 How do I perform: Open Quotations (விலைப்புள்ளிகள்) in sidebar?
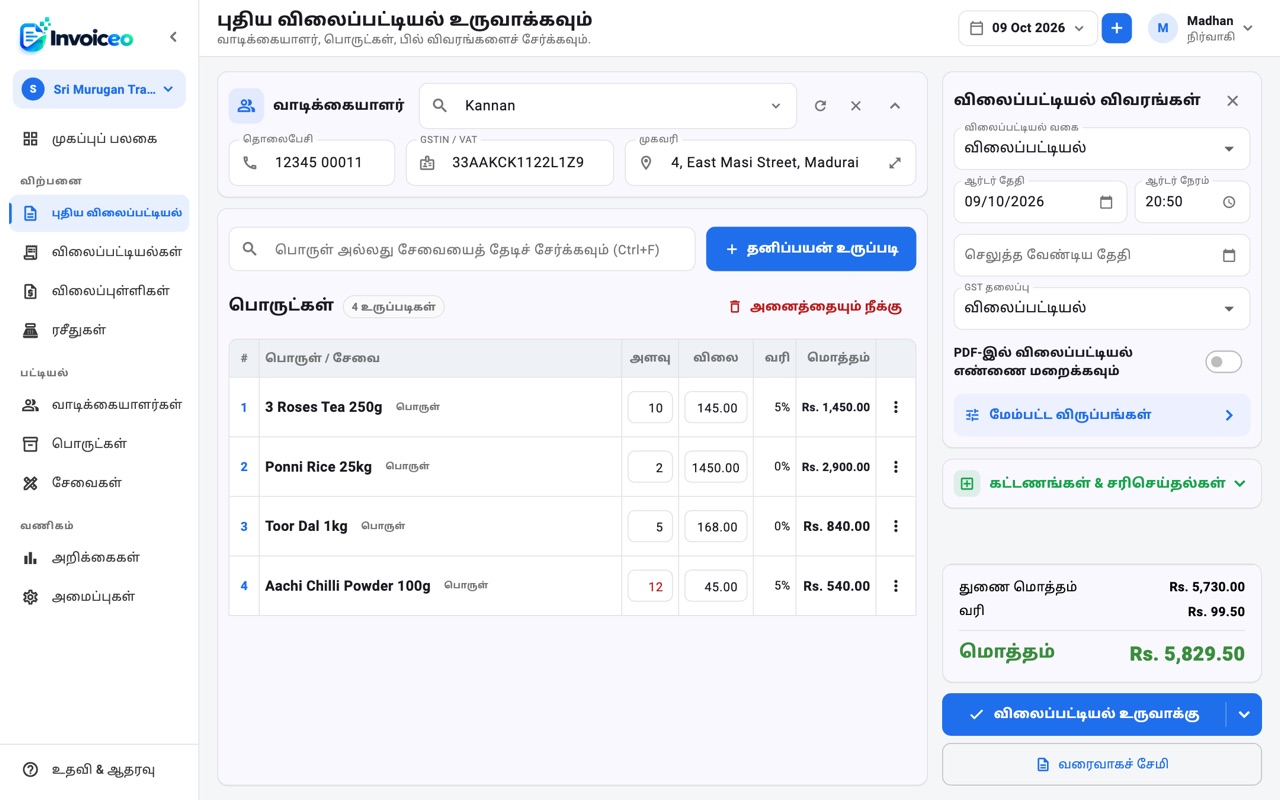[99, 291]
